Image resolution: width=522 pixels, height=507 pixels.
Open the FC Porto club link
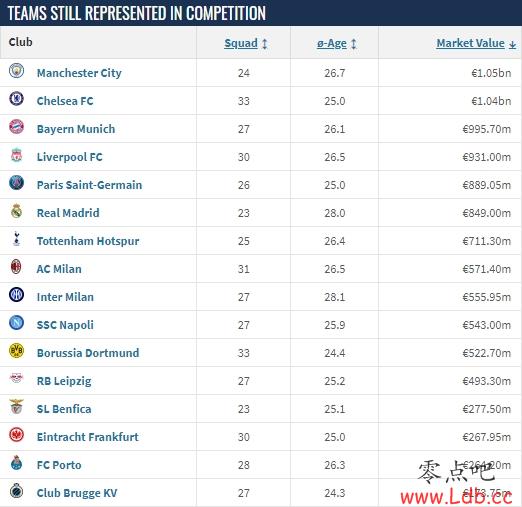coord(59,465)
